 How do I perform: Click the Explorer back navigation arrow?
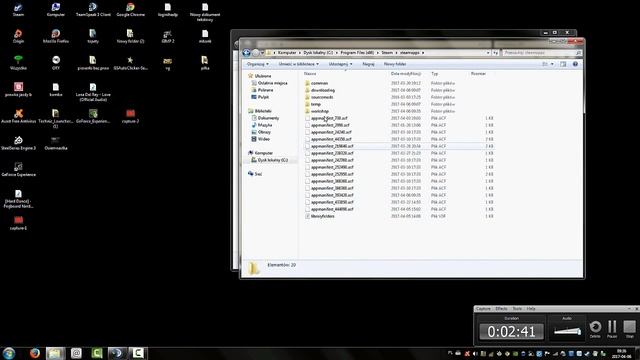pyautogui.click(x=247, y=53)
